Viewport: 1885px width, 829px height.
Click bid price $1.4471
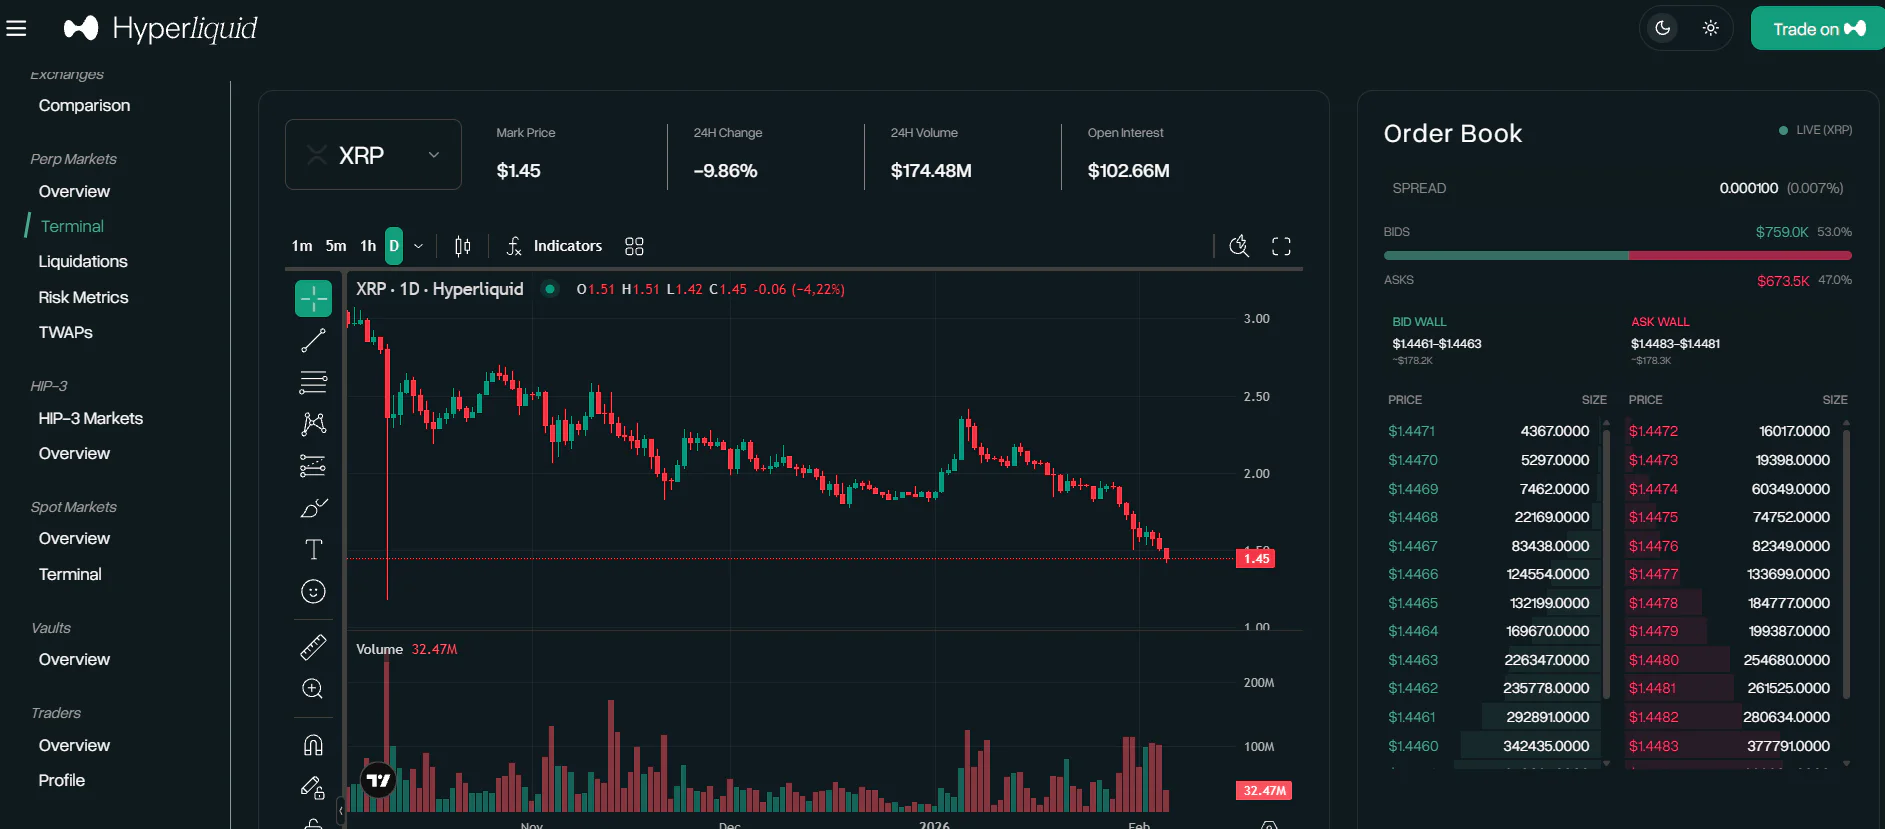point(1411,431)
